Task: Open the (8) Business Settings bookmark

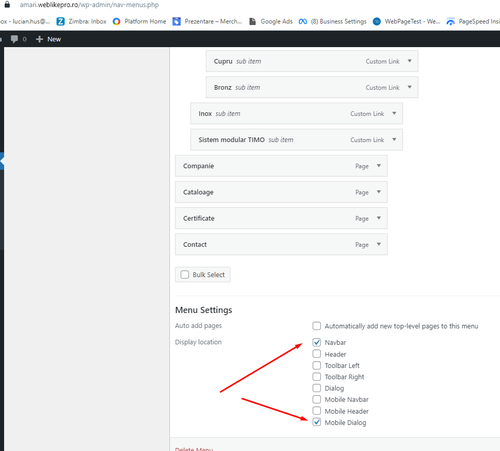Action: coord(332,22)
